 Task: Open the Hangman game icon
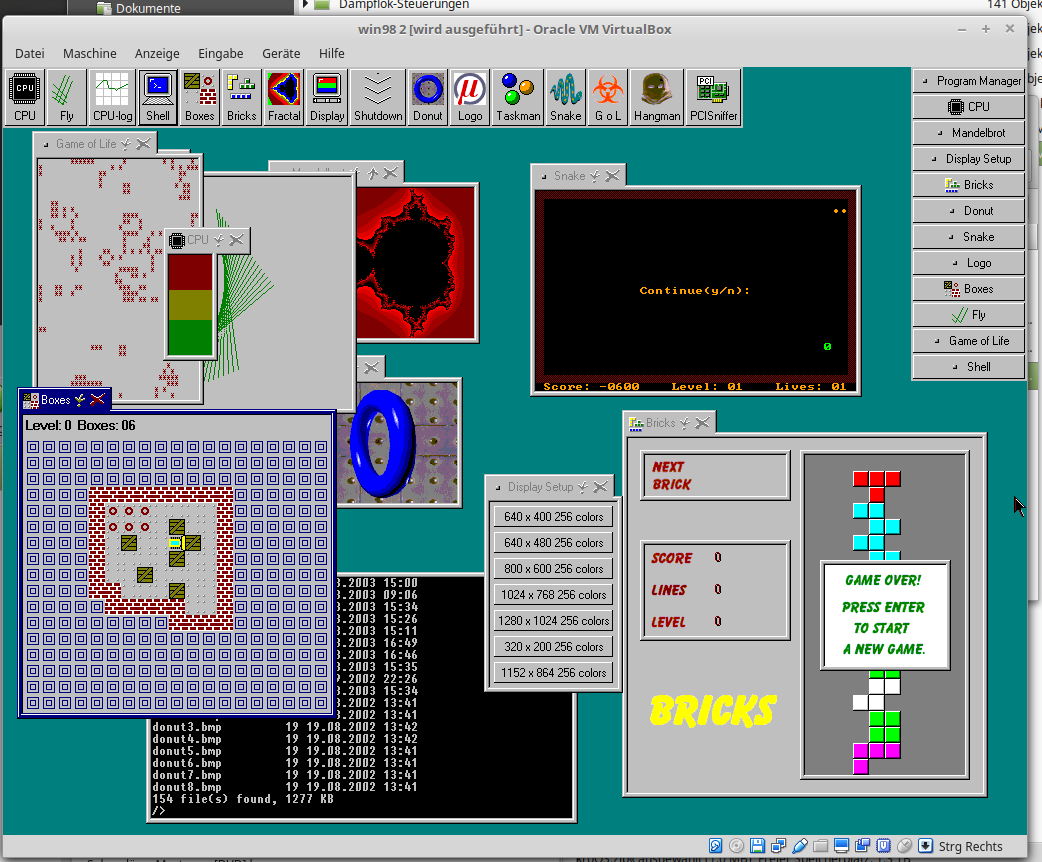(x=657, y=97)
